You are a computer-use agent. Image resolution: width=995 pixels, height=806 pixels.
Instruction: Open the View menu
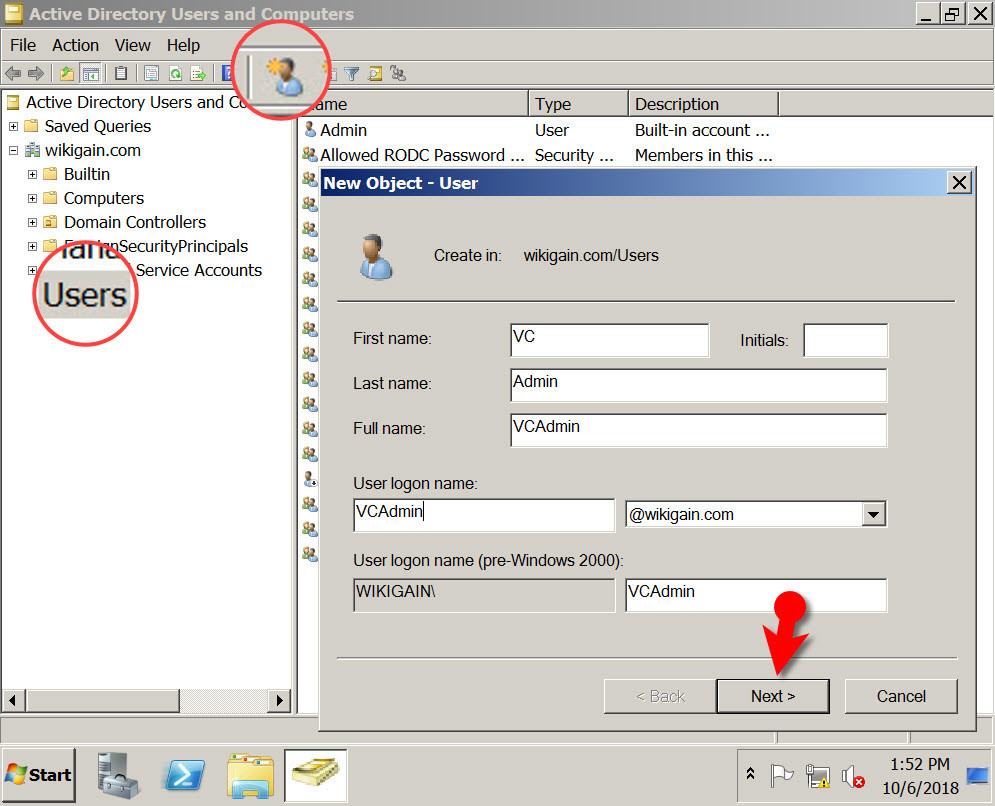point(133,45)
